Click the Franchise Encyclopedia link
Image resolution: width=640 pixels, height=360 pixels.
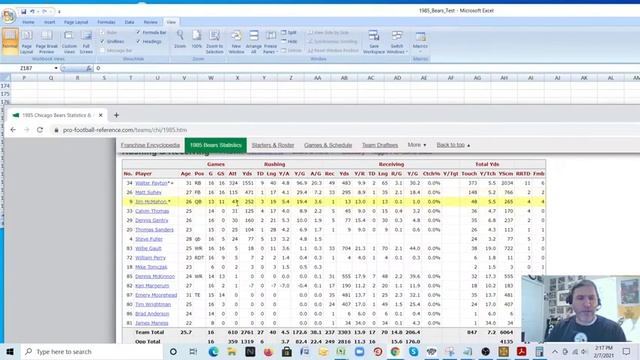tap(150, 145)
